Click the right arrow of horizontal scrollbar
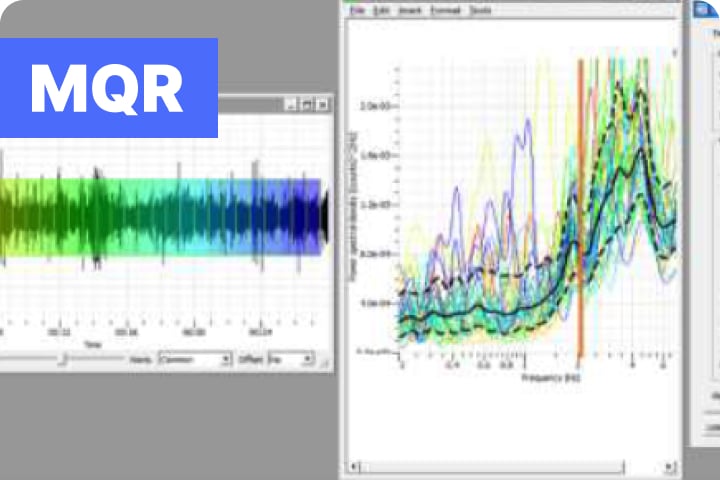Screen dimensions: 720x480 pyautogui.click(x=669, y=467)
